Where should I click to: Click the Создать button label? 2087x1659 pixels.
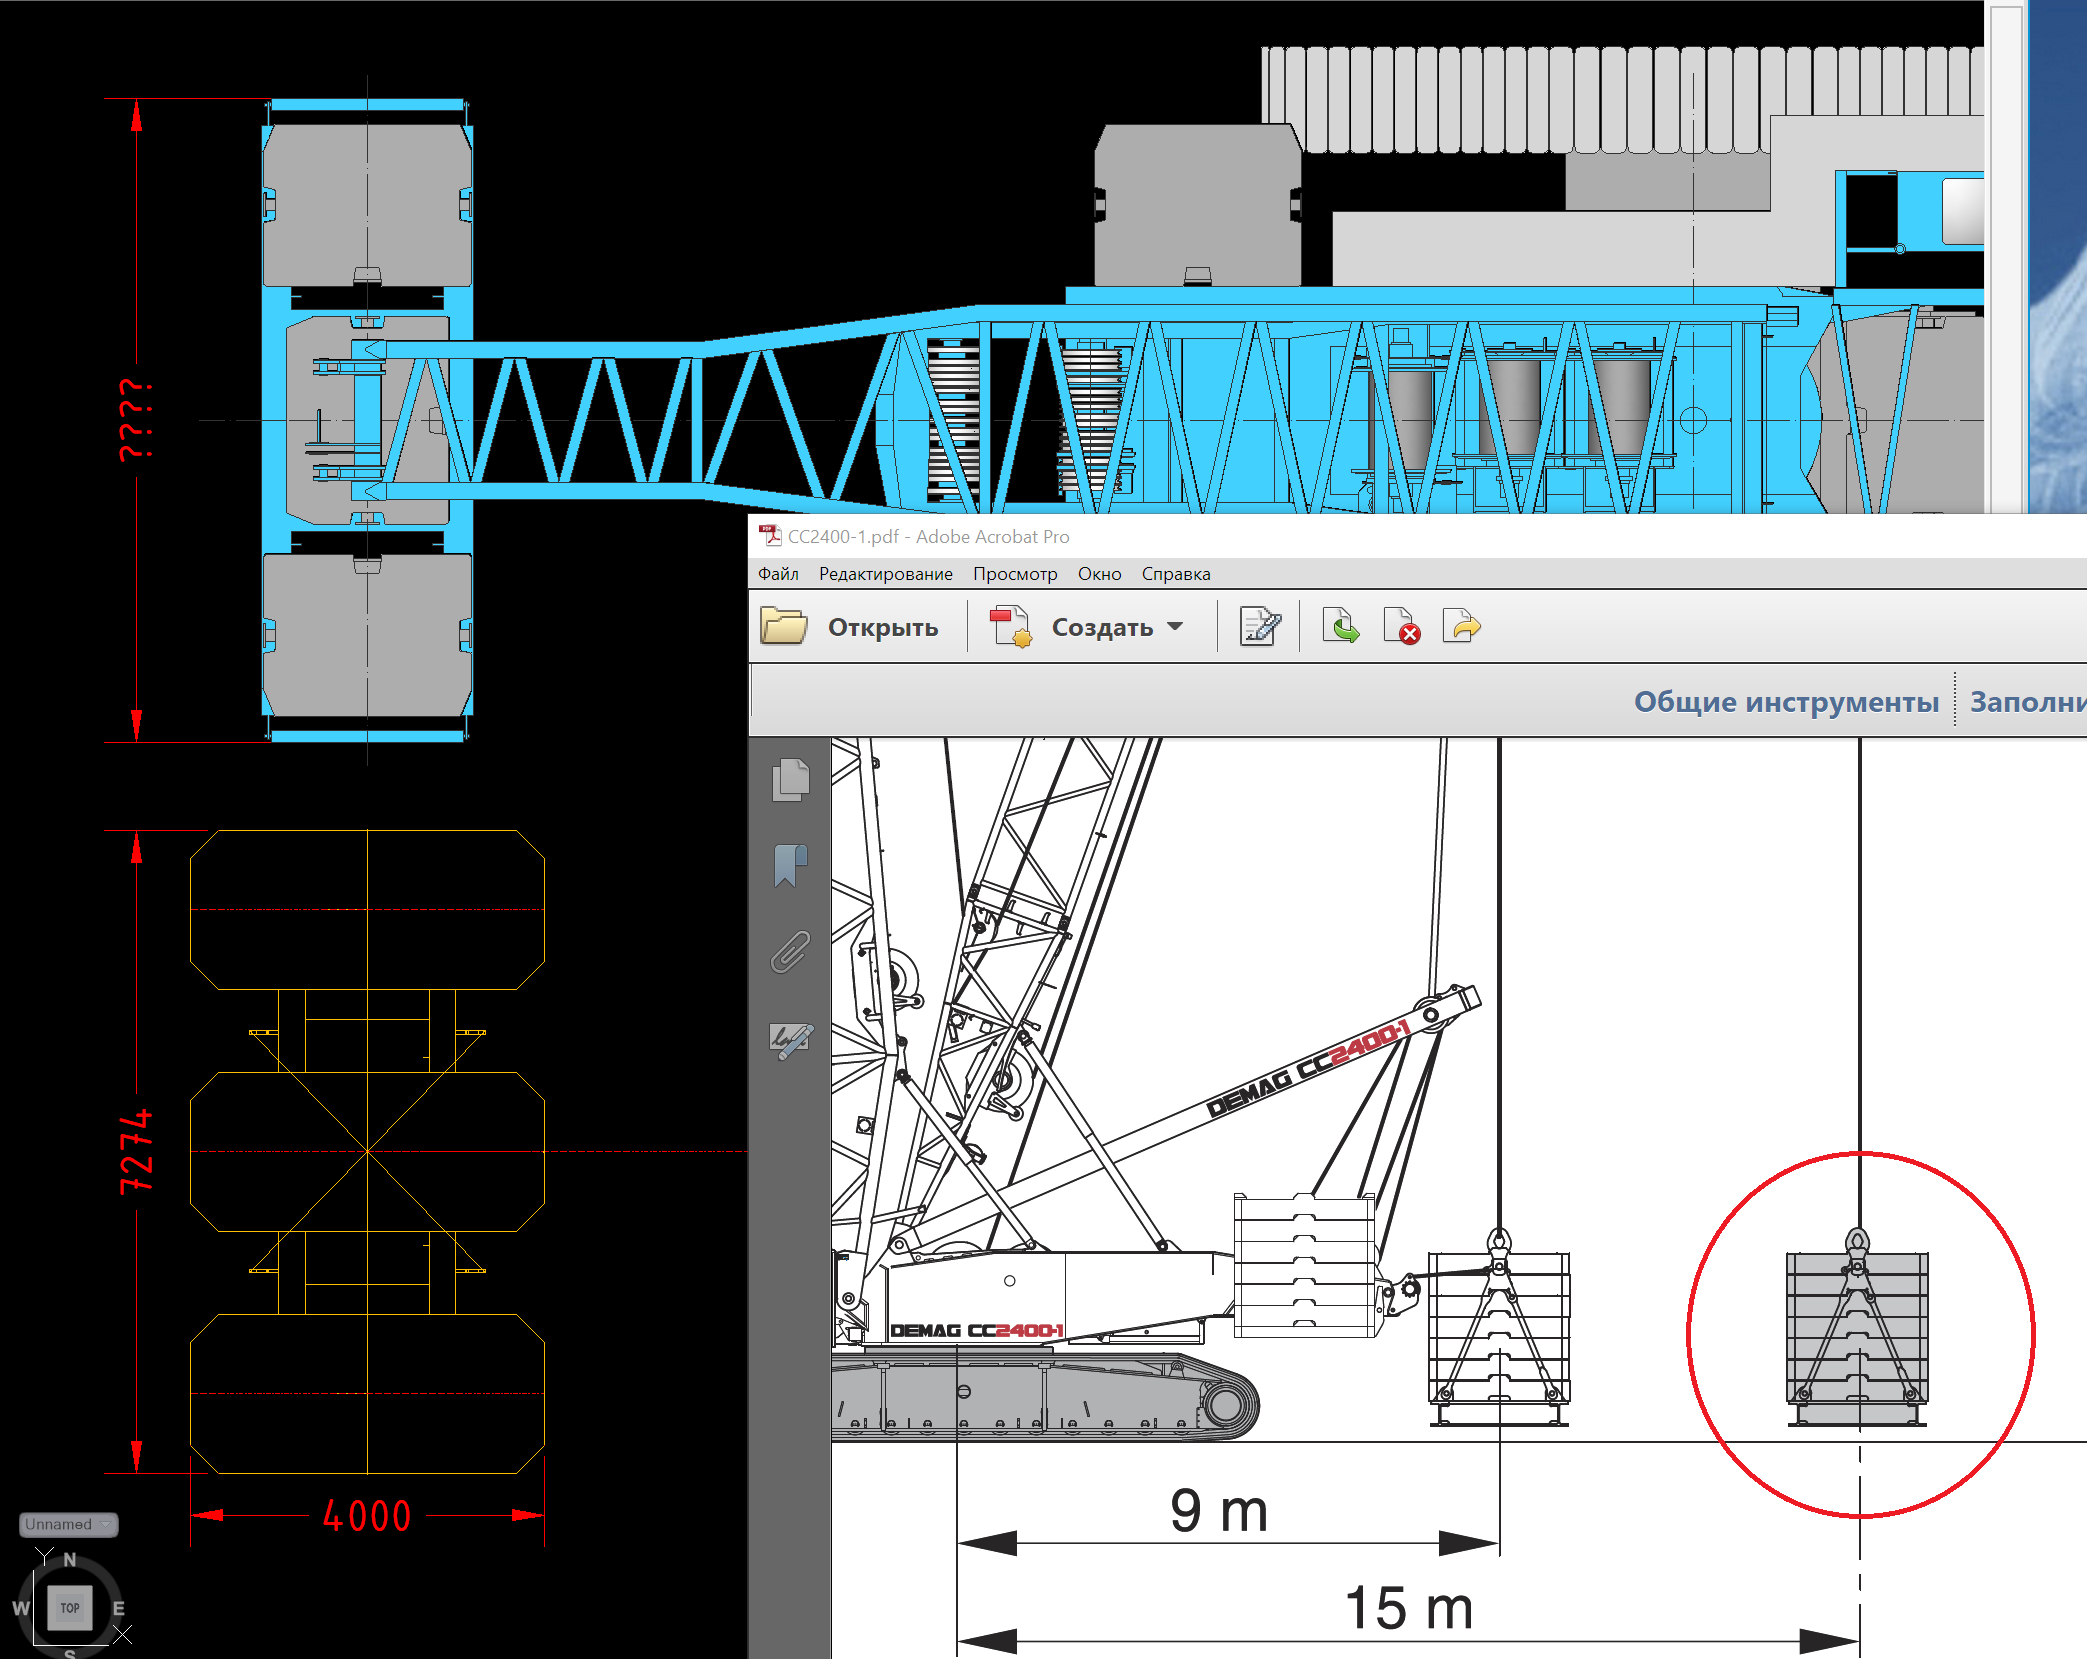click(1102, 628)
